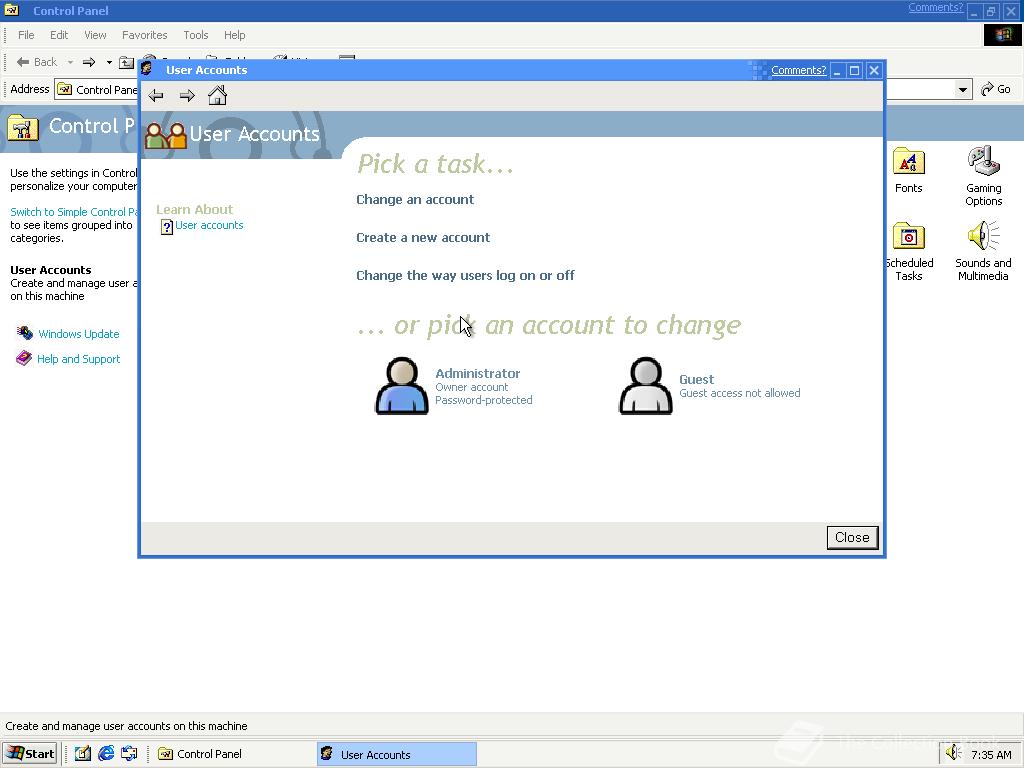
Task: Open Sounds and Multimedia icon
Action: [x=984, y=236]
